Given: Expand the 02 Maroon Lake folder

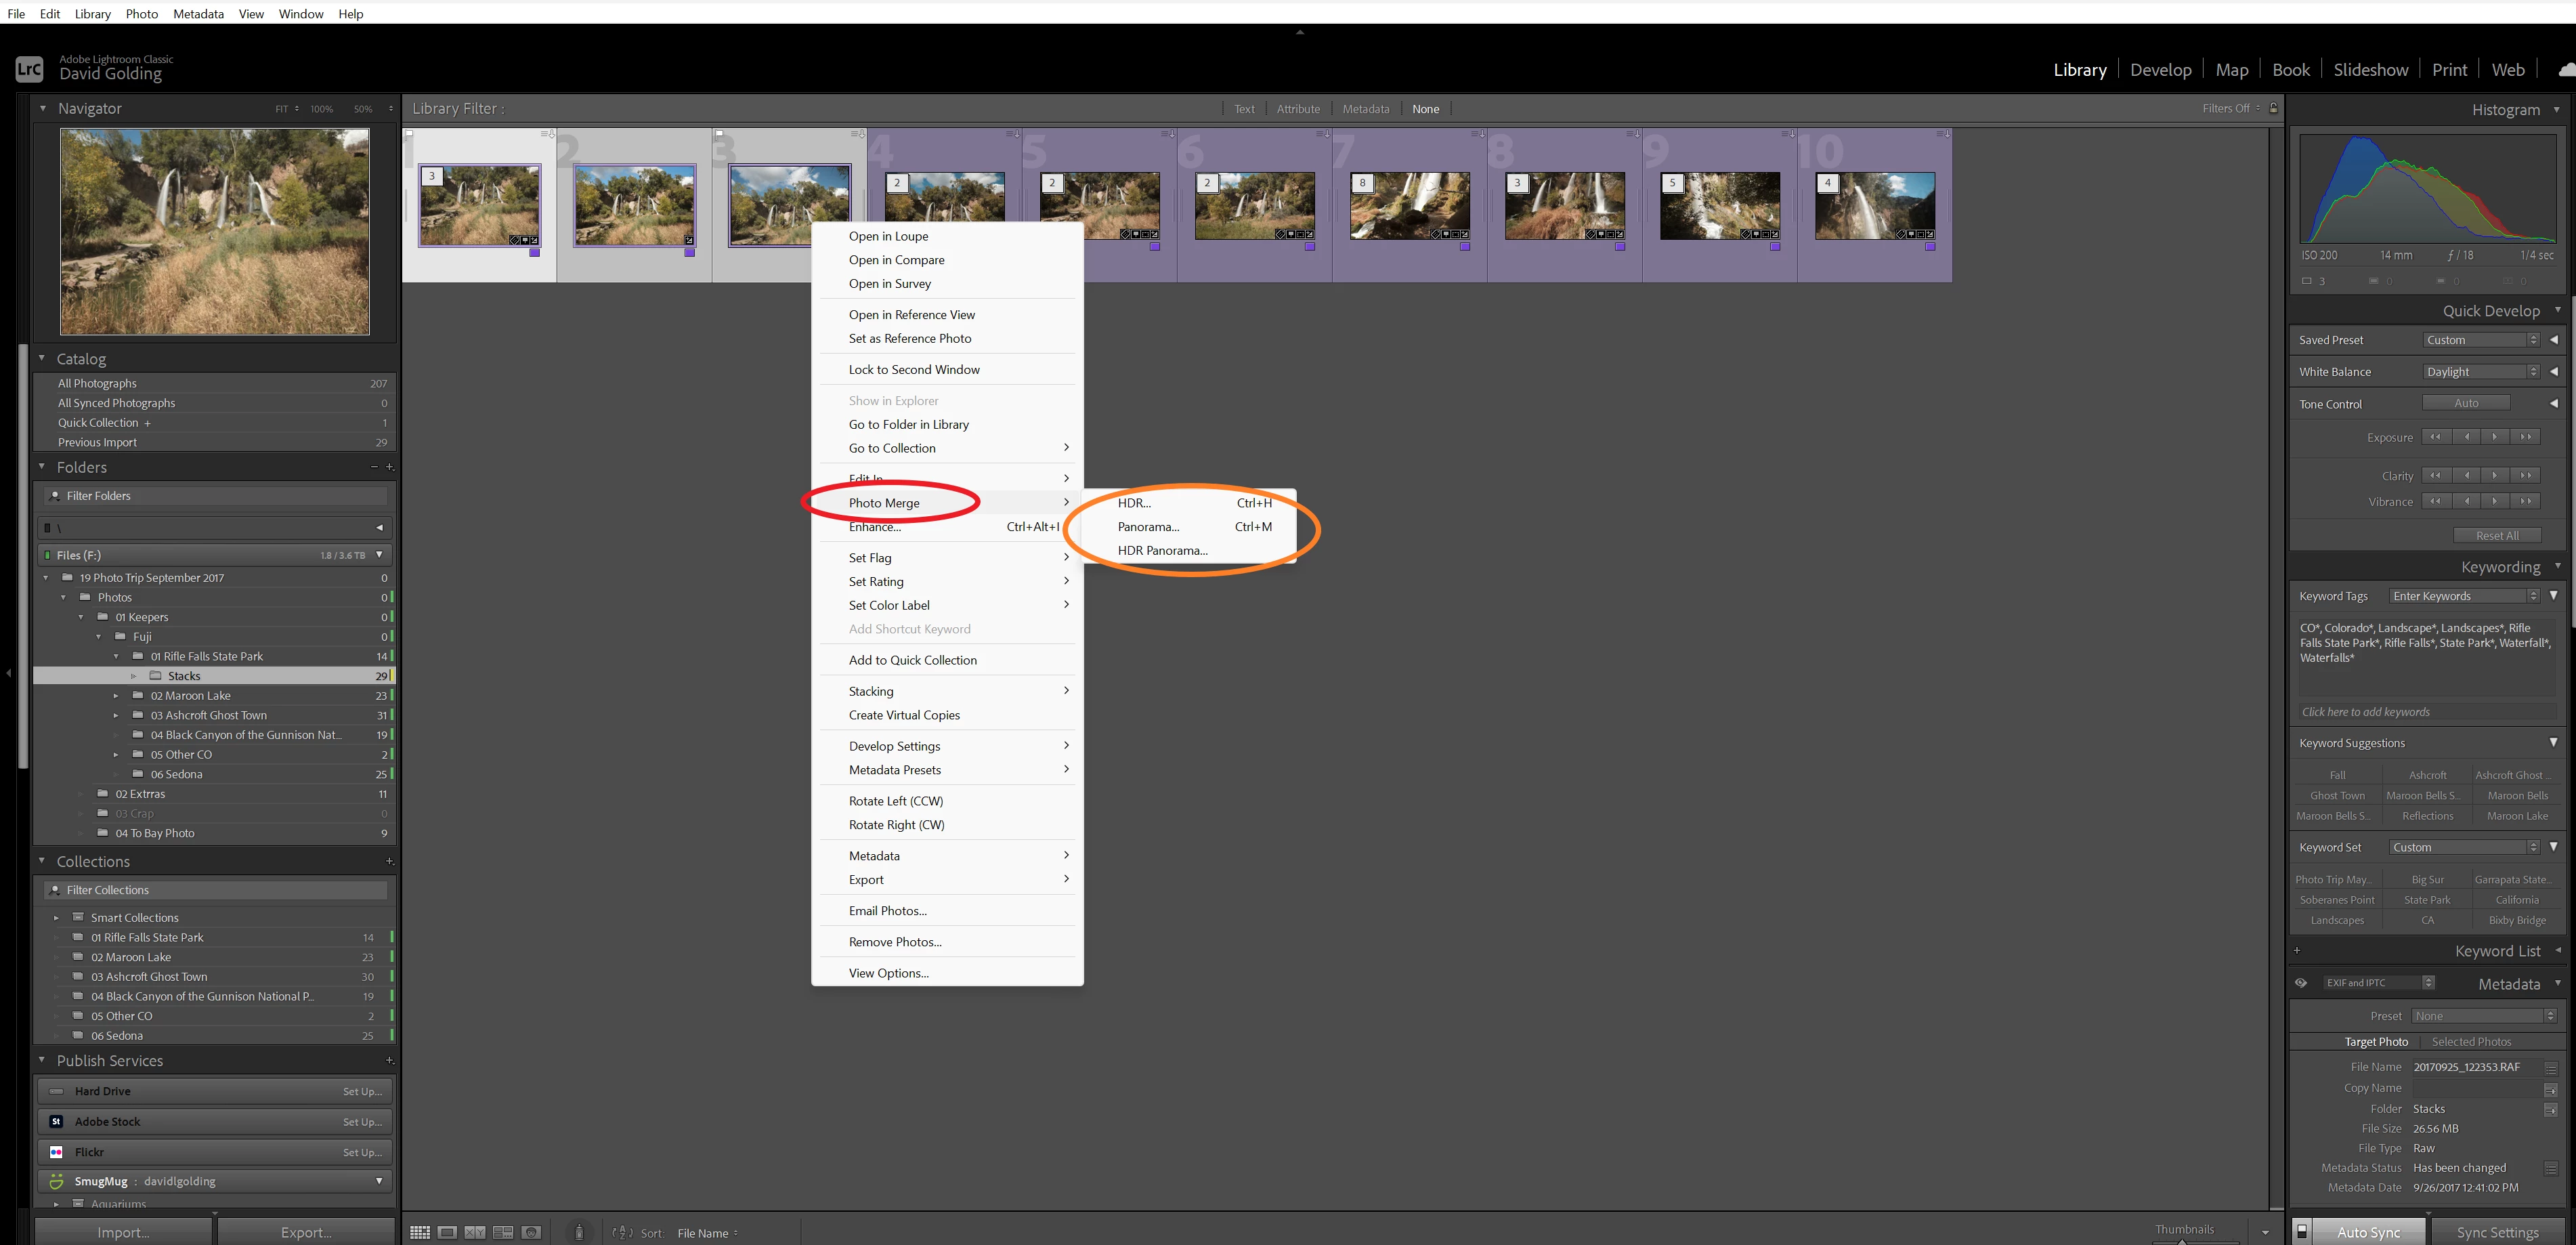Looking at the screenshot, I should (x=116, y=695).
